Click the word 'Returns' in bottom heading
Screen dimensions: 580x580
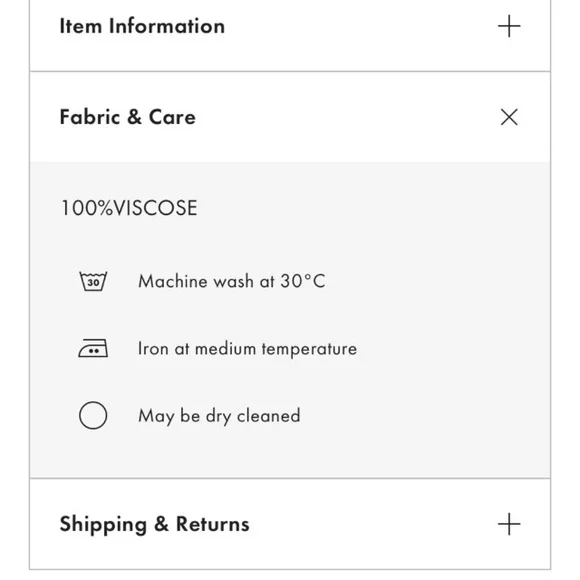[213, 524]
